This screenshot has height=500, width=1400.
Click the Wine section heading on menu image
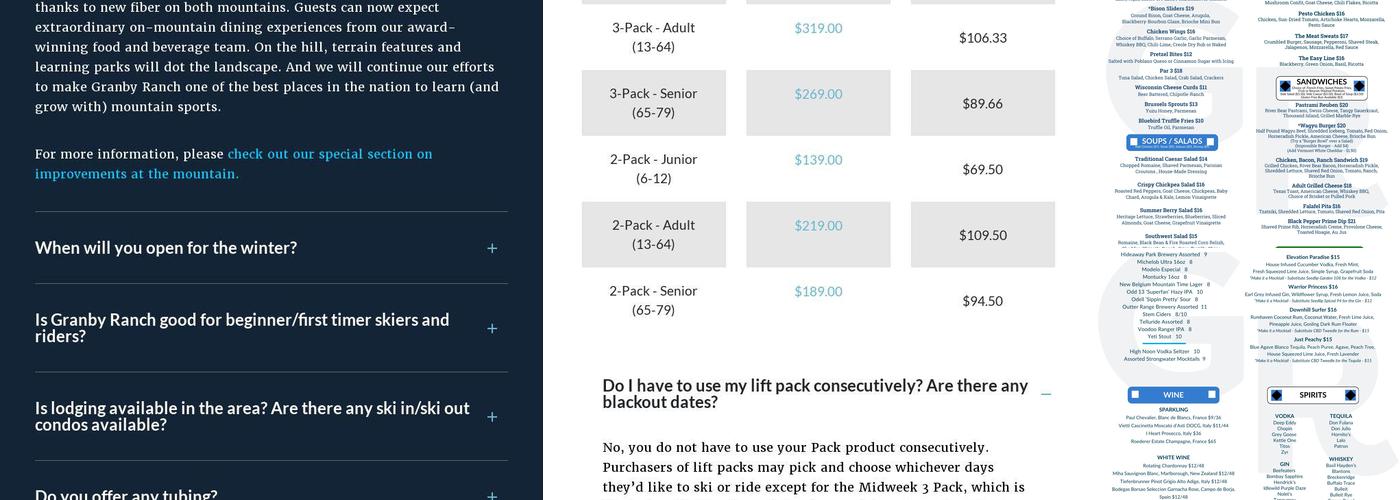point(1173,395)
